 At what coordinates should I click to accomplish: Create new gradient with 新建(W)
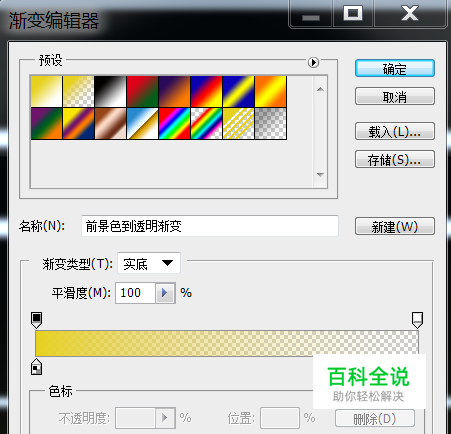[x=395, y=226]
